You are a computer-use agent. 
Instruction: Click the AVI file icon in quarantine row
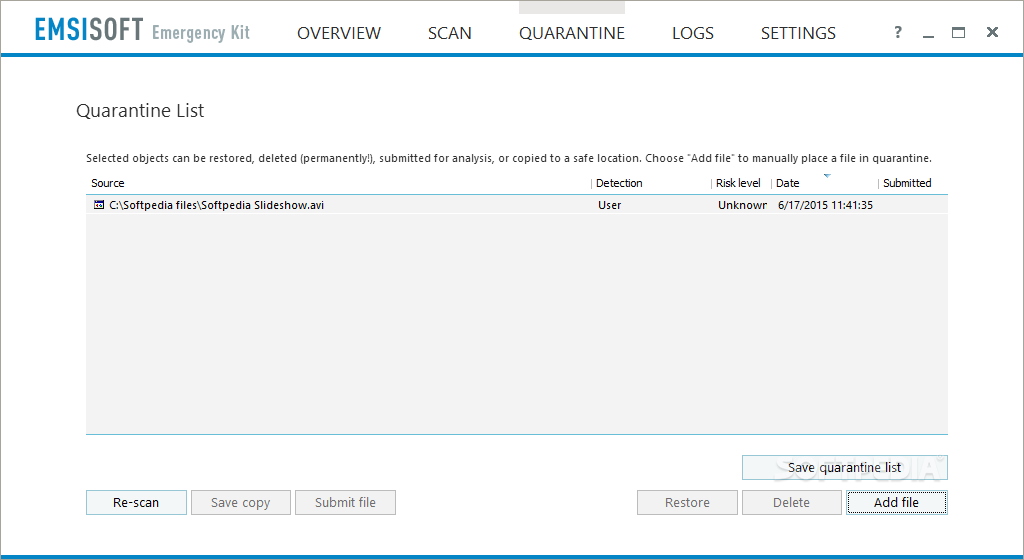(x=99, y=205)
